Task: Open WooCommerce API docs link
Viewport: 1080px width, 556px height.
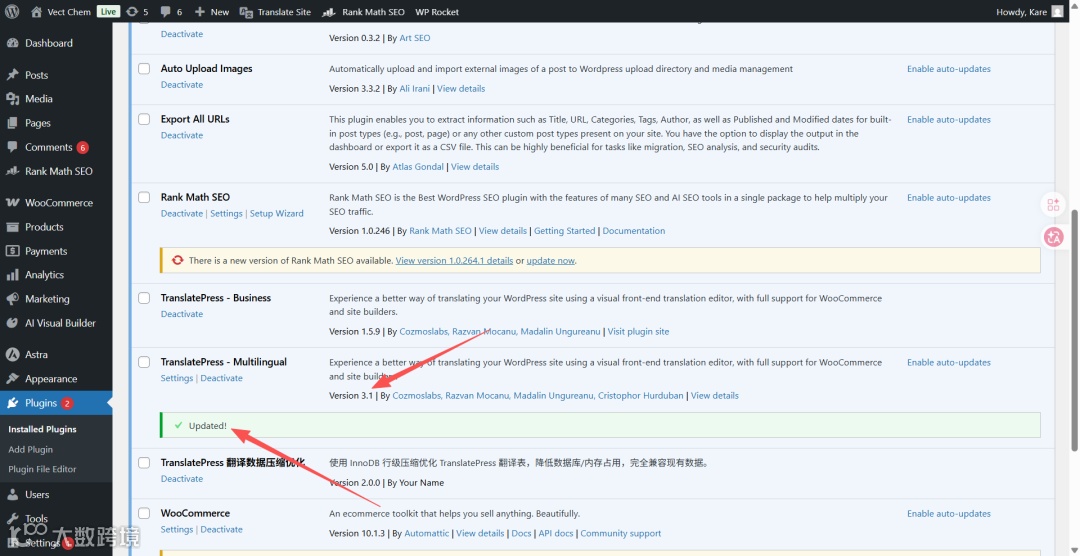Action: point(555,533)
